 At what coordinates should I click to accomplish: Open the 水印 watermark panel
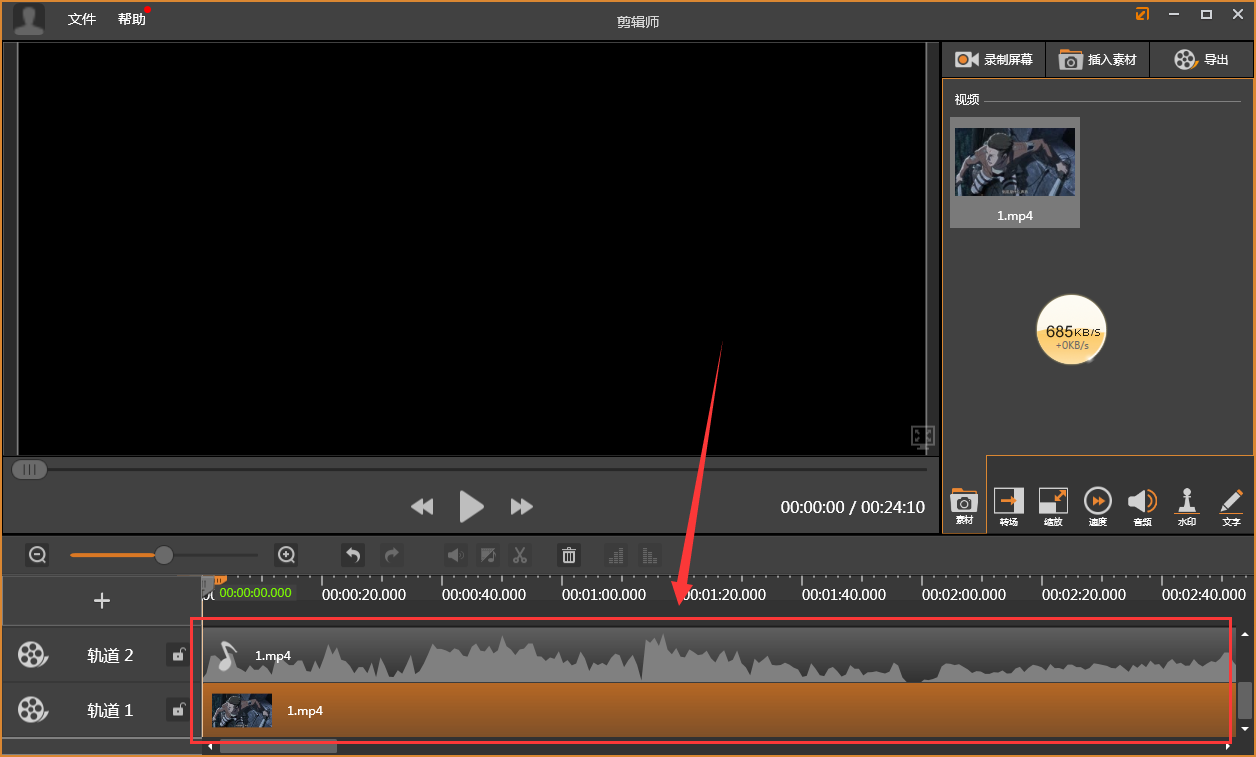coord(1186,506)
